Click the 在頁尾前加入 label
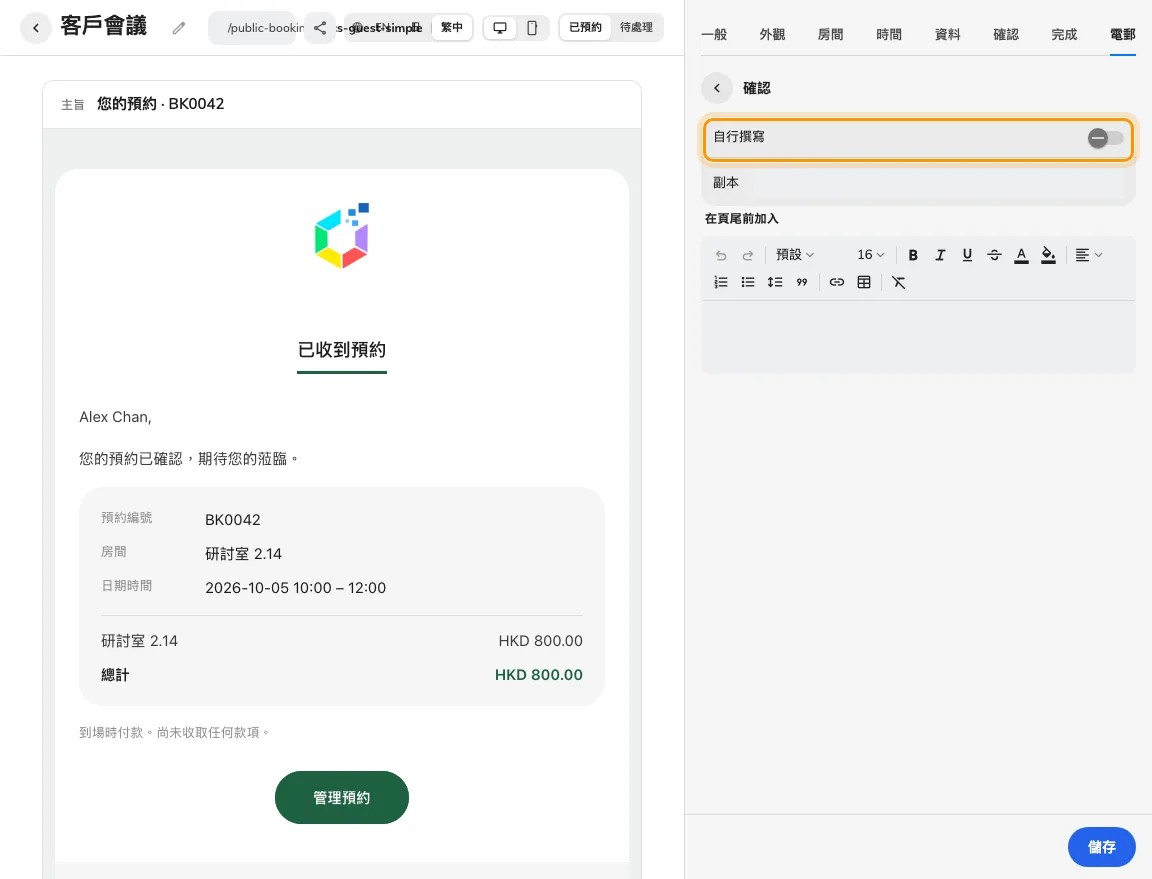Viewport: 1152px width, 879px height. point(741,218)
